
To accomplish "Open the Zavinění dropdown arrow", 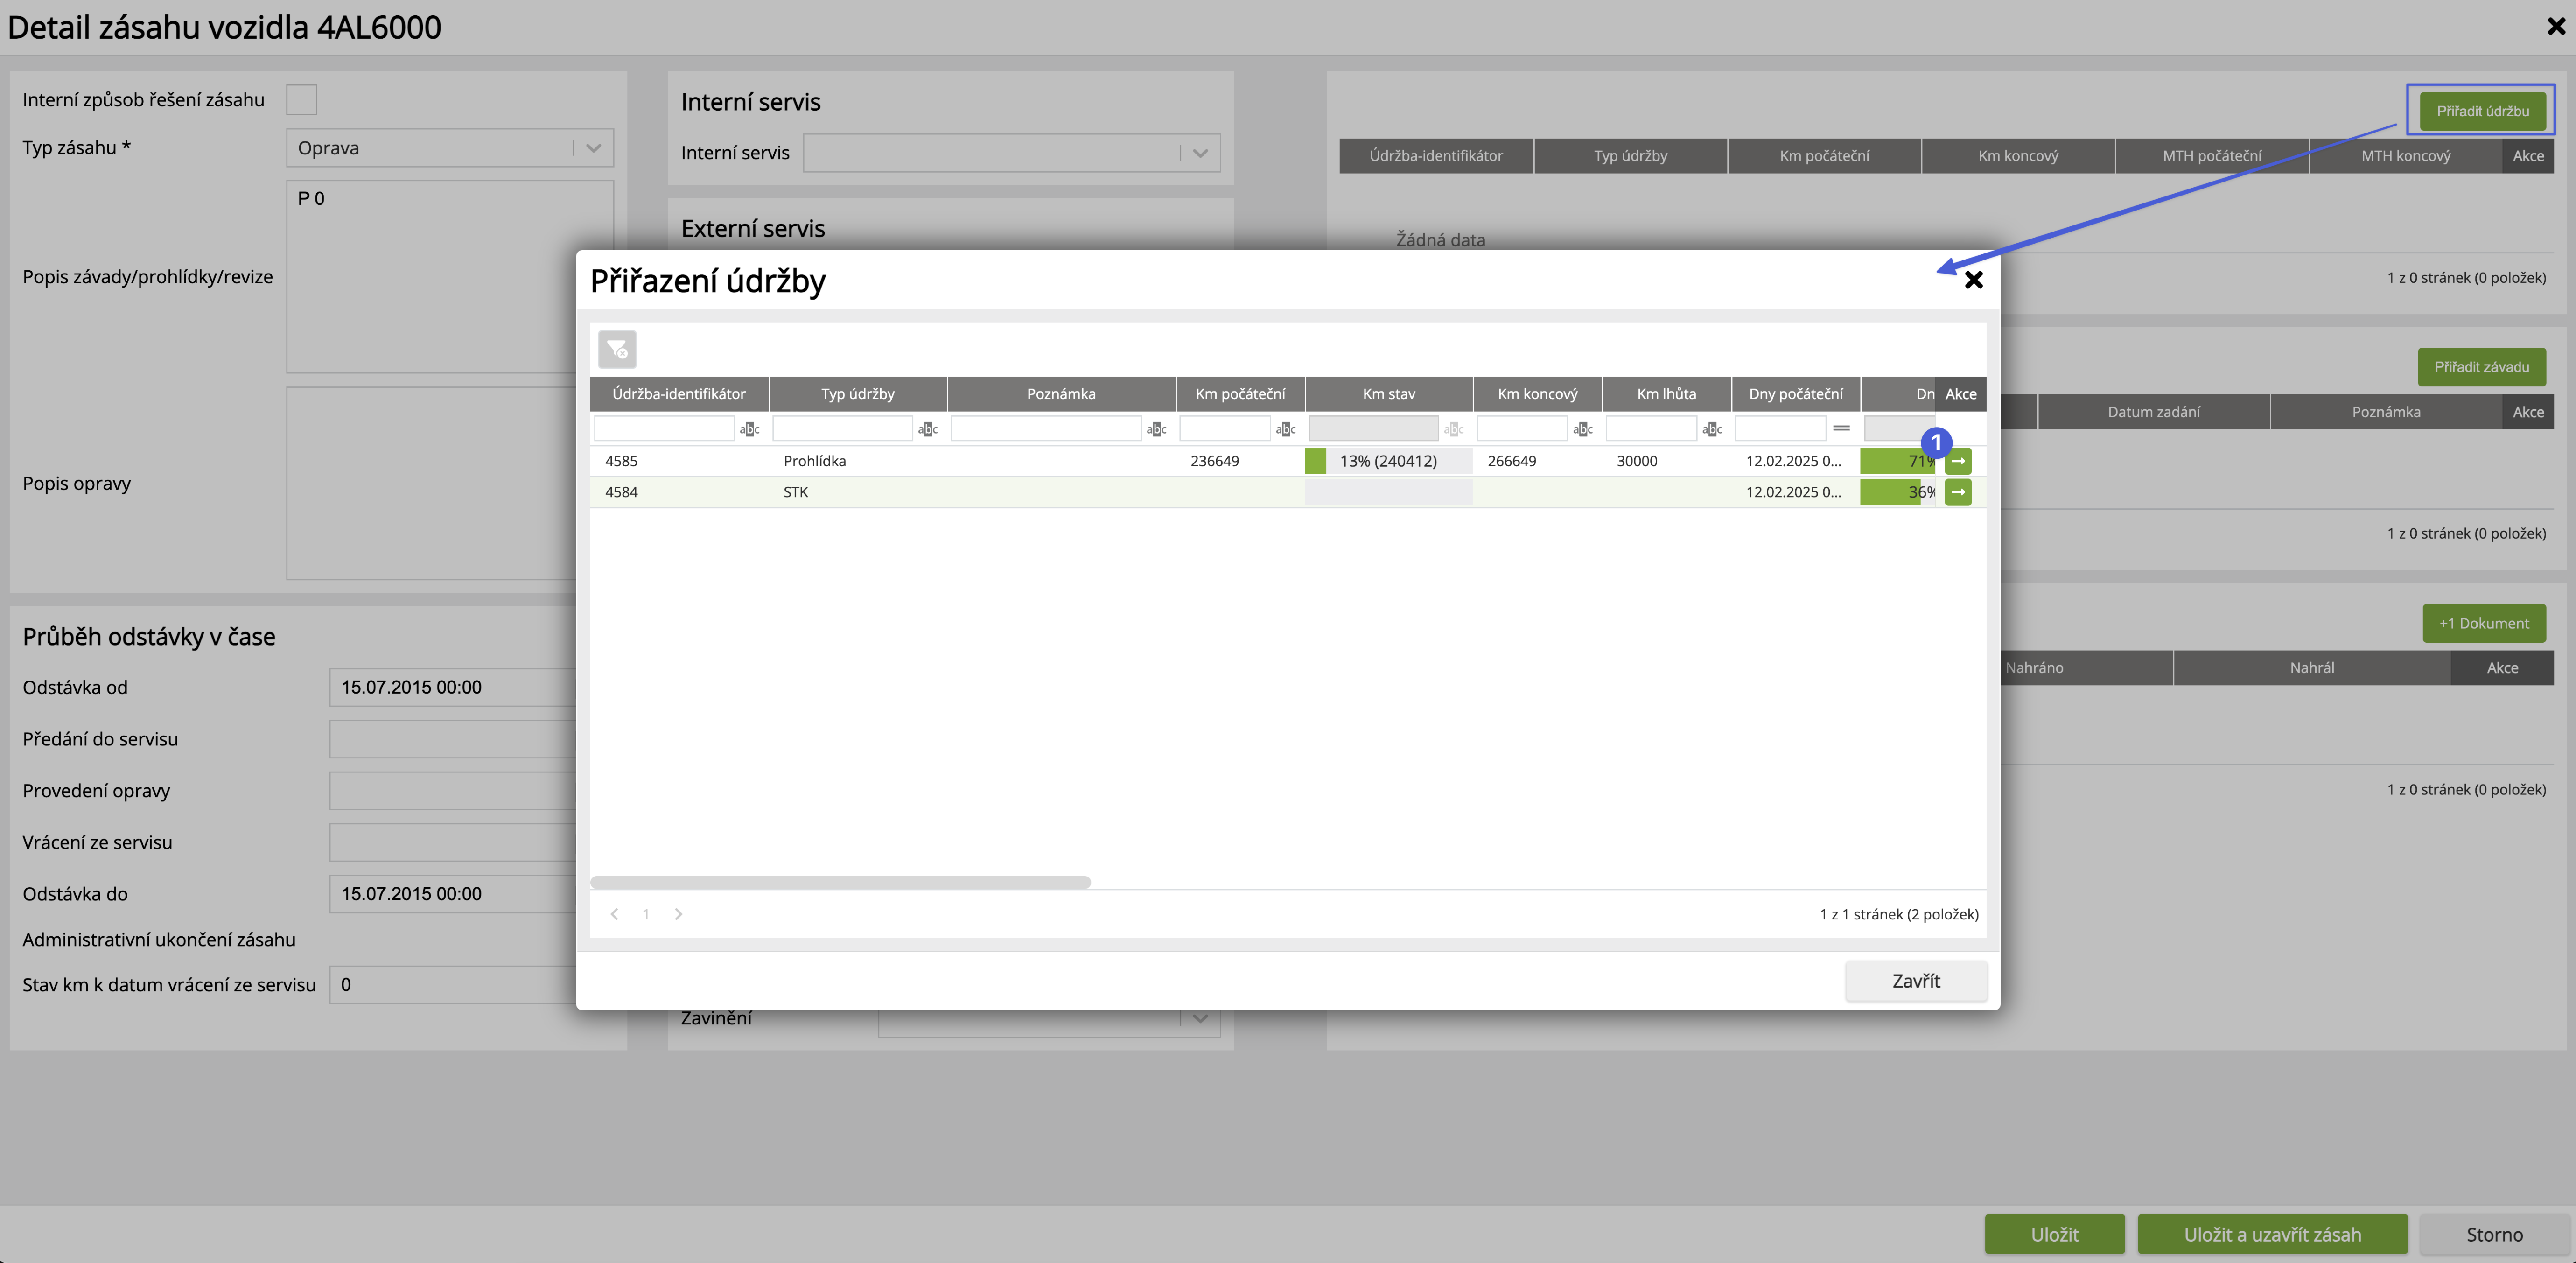I will pyautogui.click(x=1200, y=1018).
